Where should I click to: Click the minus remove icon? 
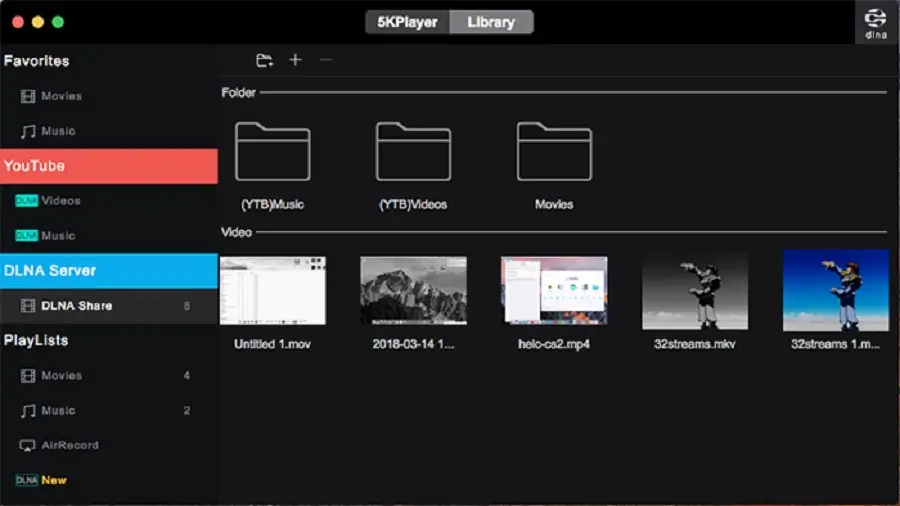click(326, 60)
